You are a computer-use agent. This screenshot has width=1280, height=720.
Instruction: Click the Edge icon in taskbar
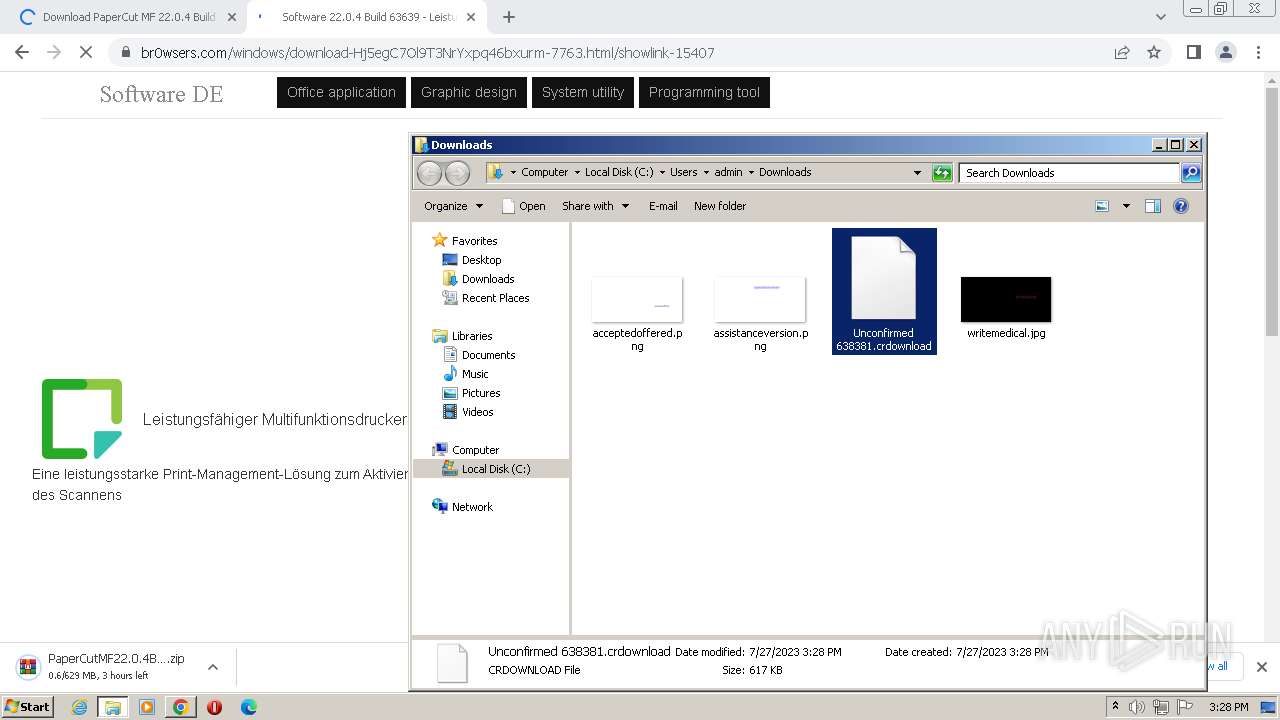click(248, 707)
